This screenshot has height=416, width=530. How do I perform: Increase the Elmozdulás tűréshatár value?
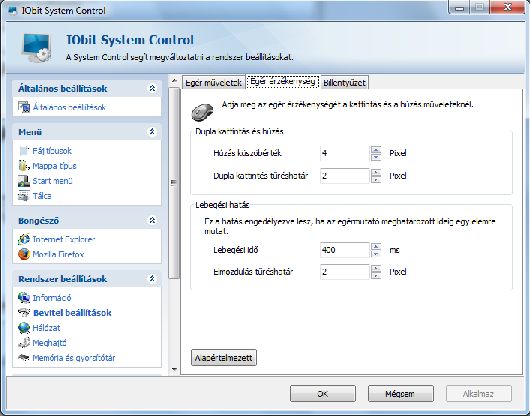tap(376, 268)
